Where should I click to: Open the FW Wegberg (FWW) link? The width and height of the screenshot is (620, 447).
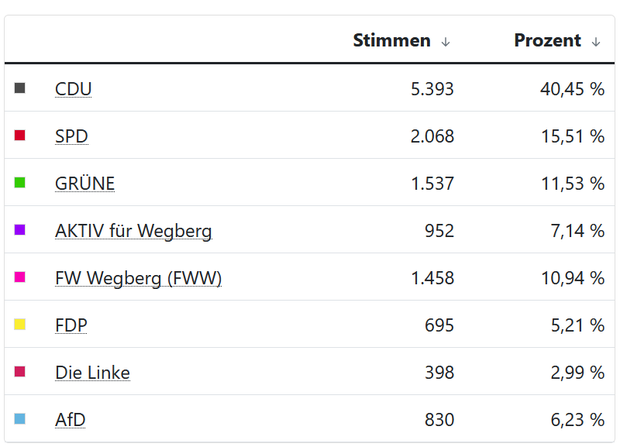point(138,278)
